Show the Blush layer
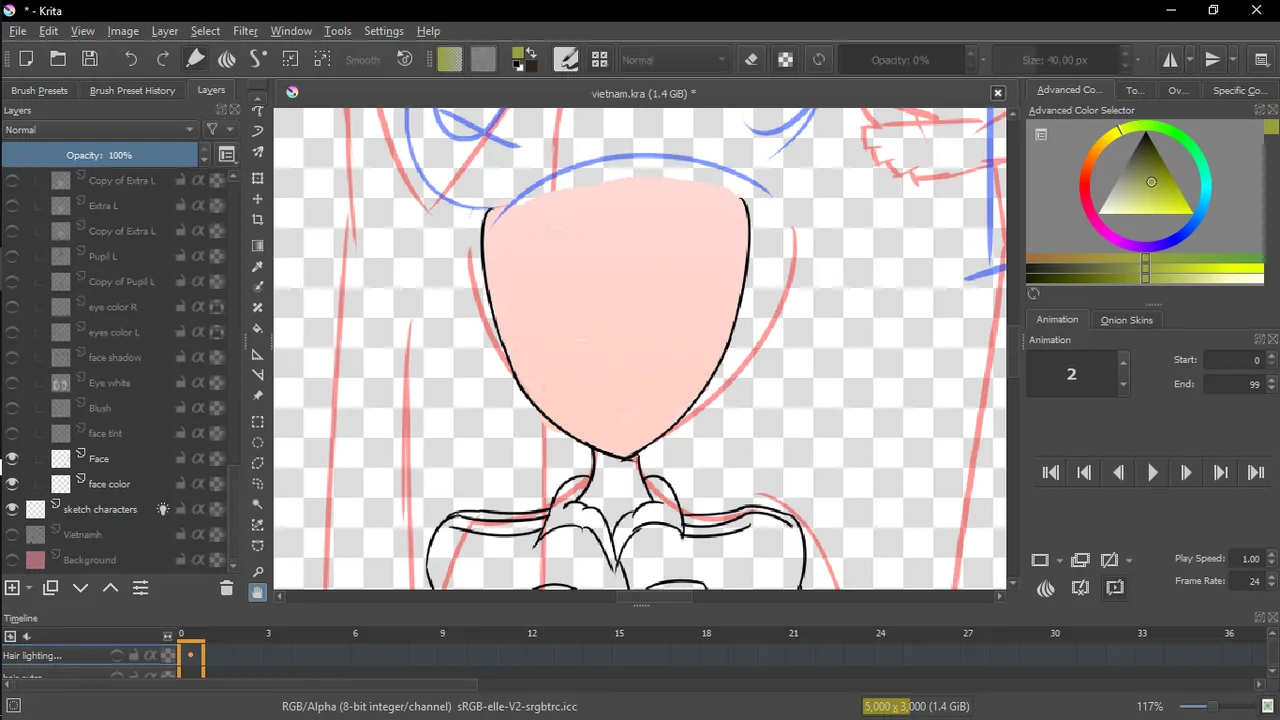 tap(12, 408)
